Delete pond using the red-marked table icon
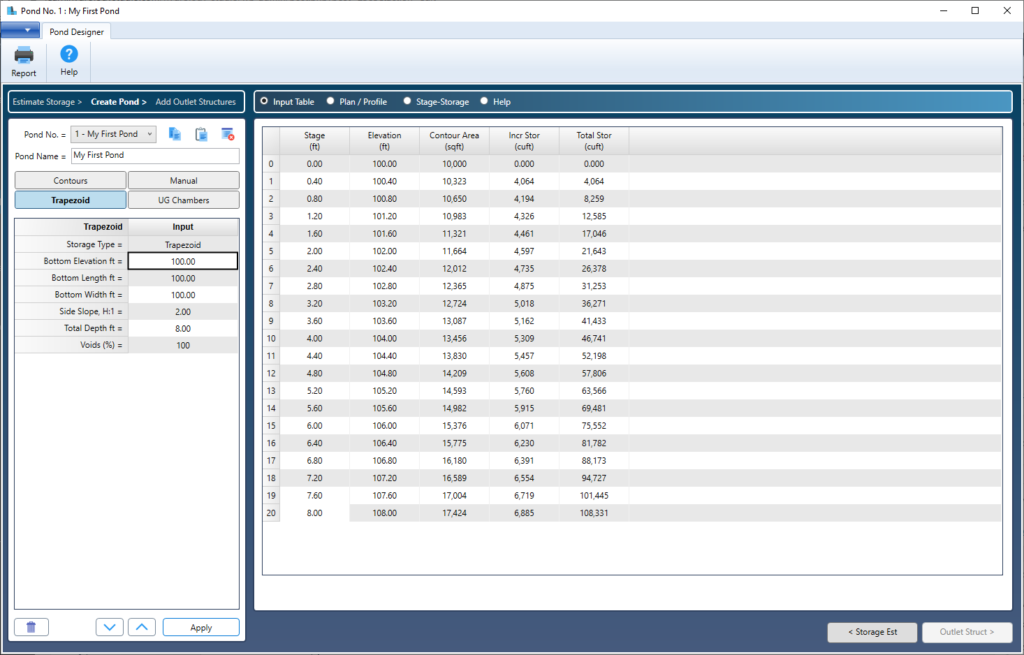Viewport: 1024px width, 655px height. click(x=227, y=134)
